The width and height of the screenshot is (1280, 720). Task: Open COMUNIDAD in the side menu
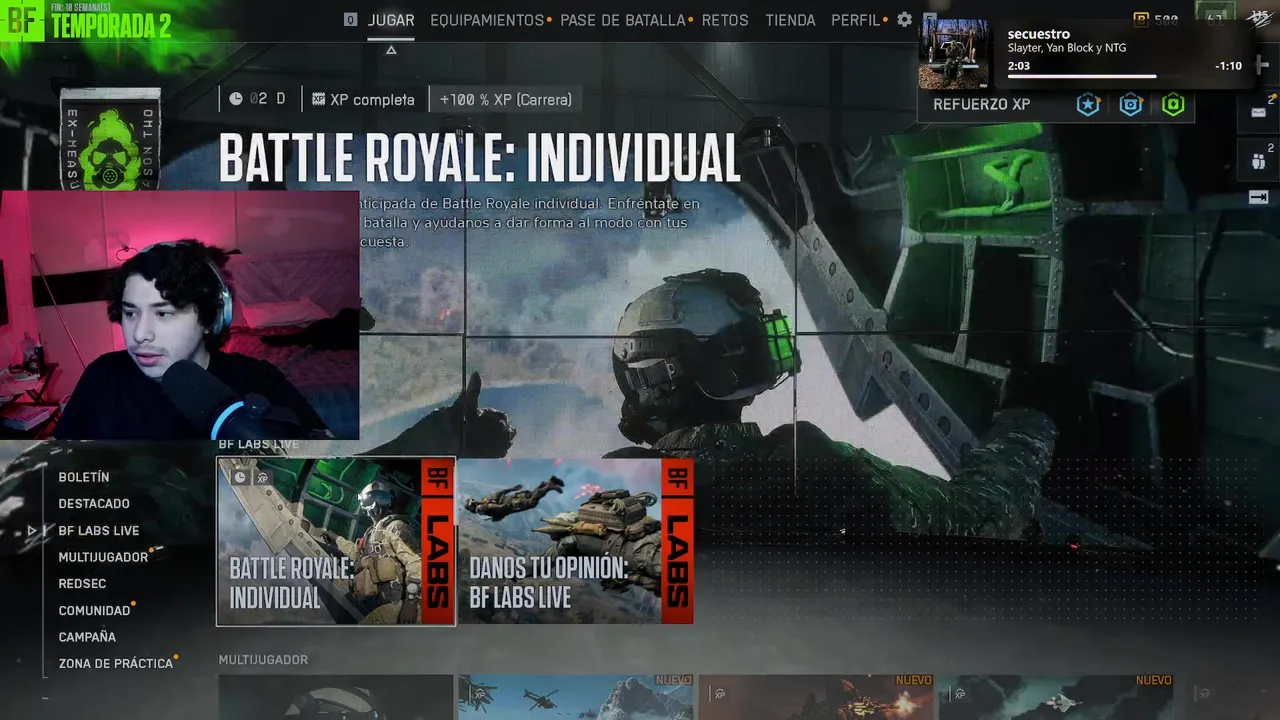click(94, 610)
